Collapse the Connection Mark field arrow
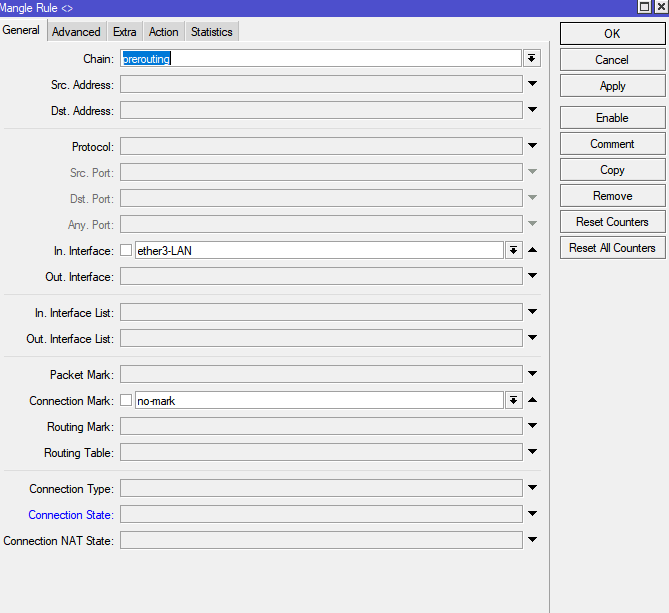The width and height of the screenshot is (669, 613). pos(532,401)
